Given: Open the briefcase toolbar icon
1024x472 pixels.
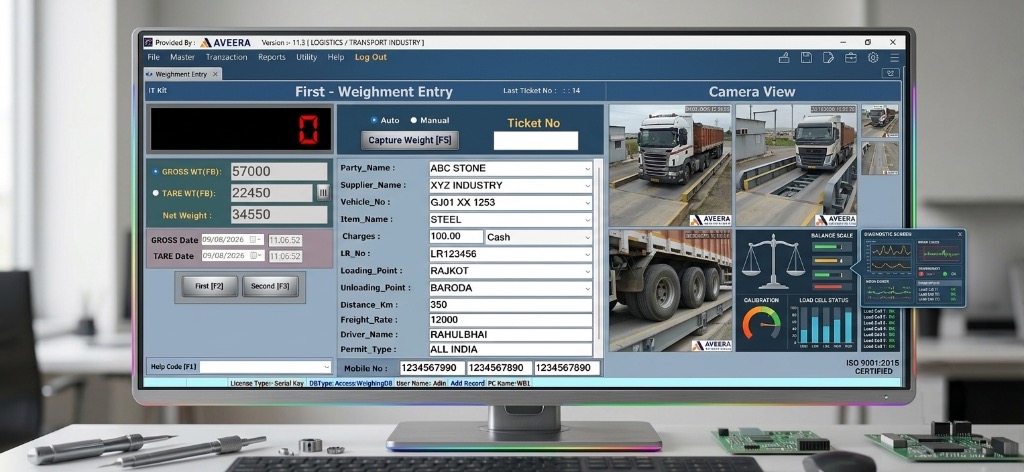Looking at the screenshot, I should tap(850, 57).
